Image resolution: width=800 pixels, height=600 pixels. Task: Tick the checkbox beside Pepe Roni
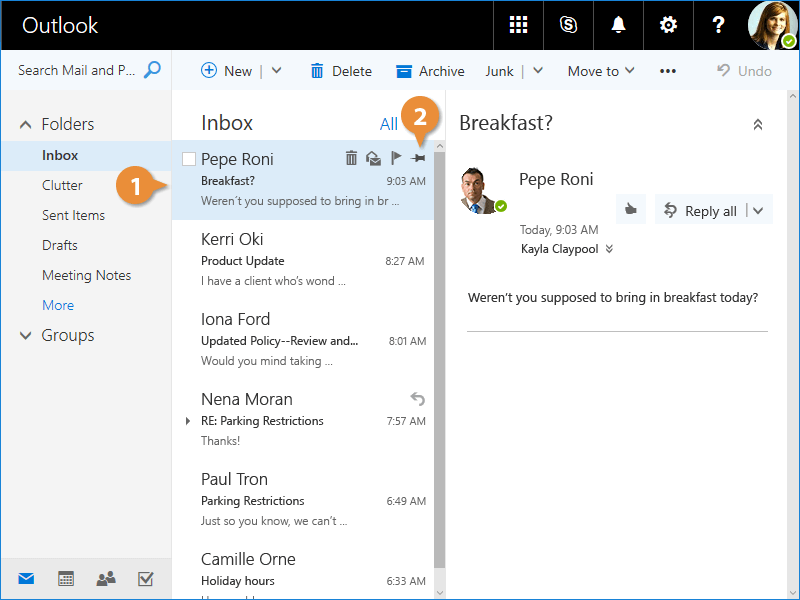pyautogui.click(x=189, y=159)
